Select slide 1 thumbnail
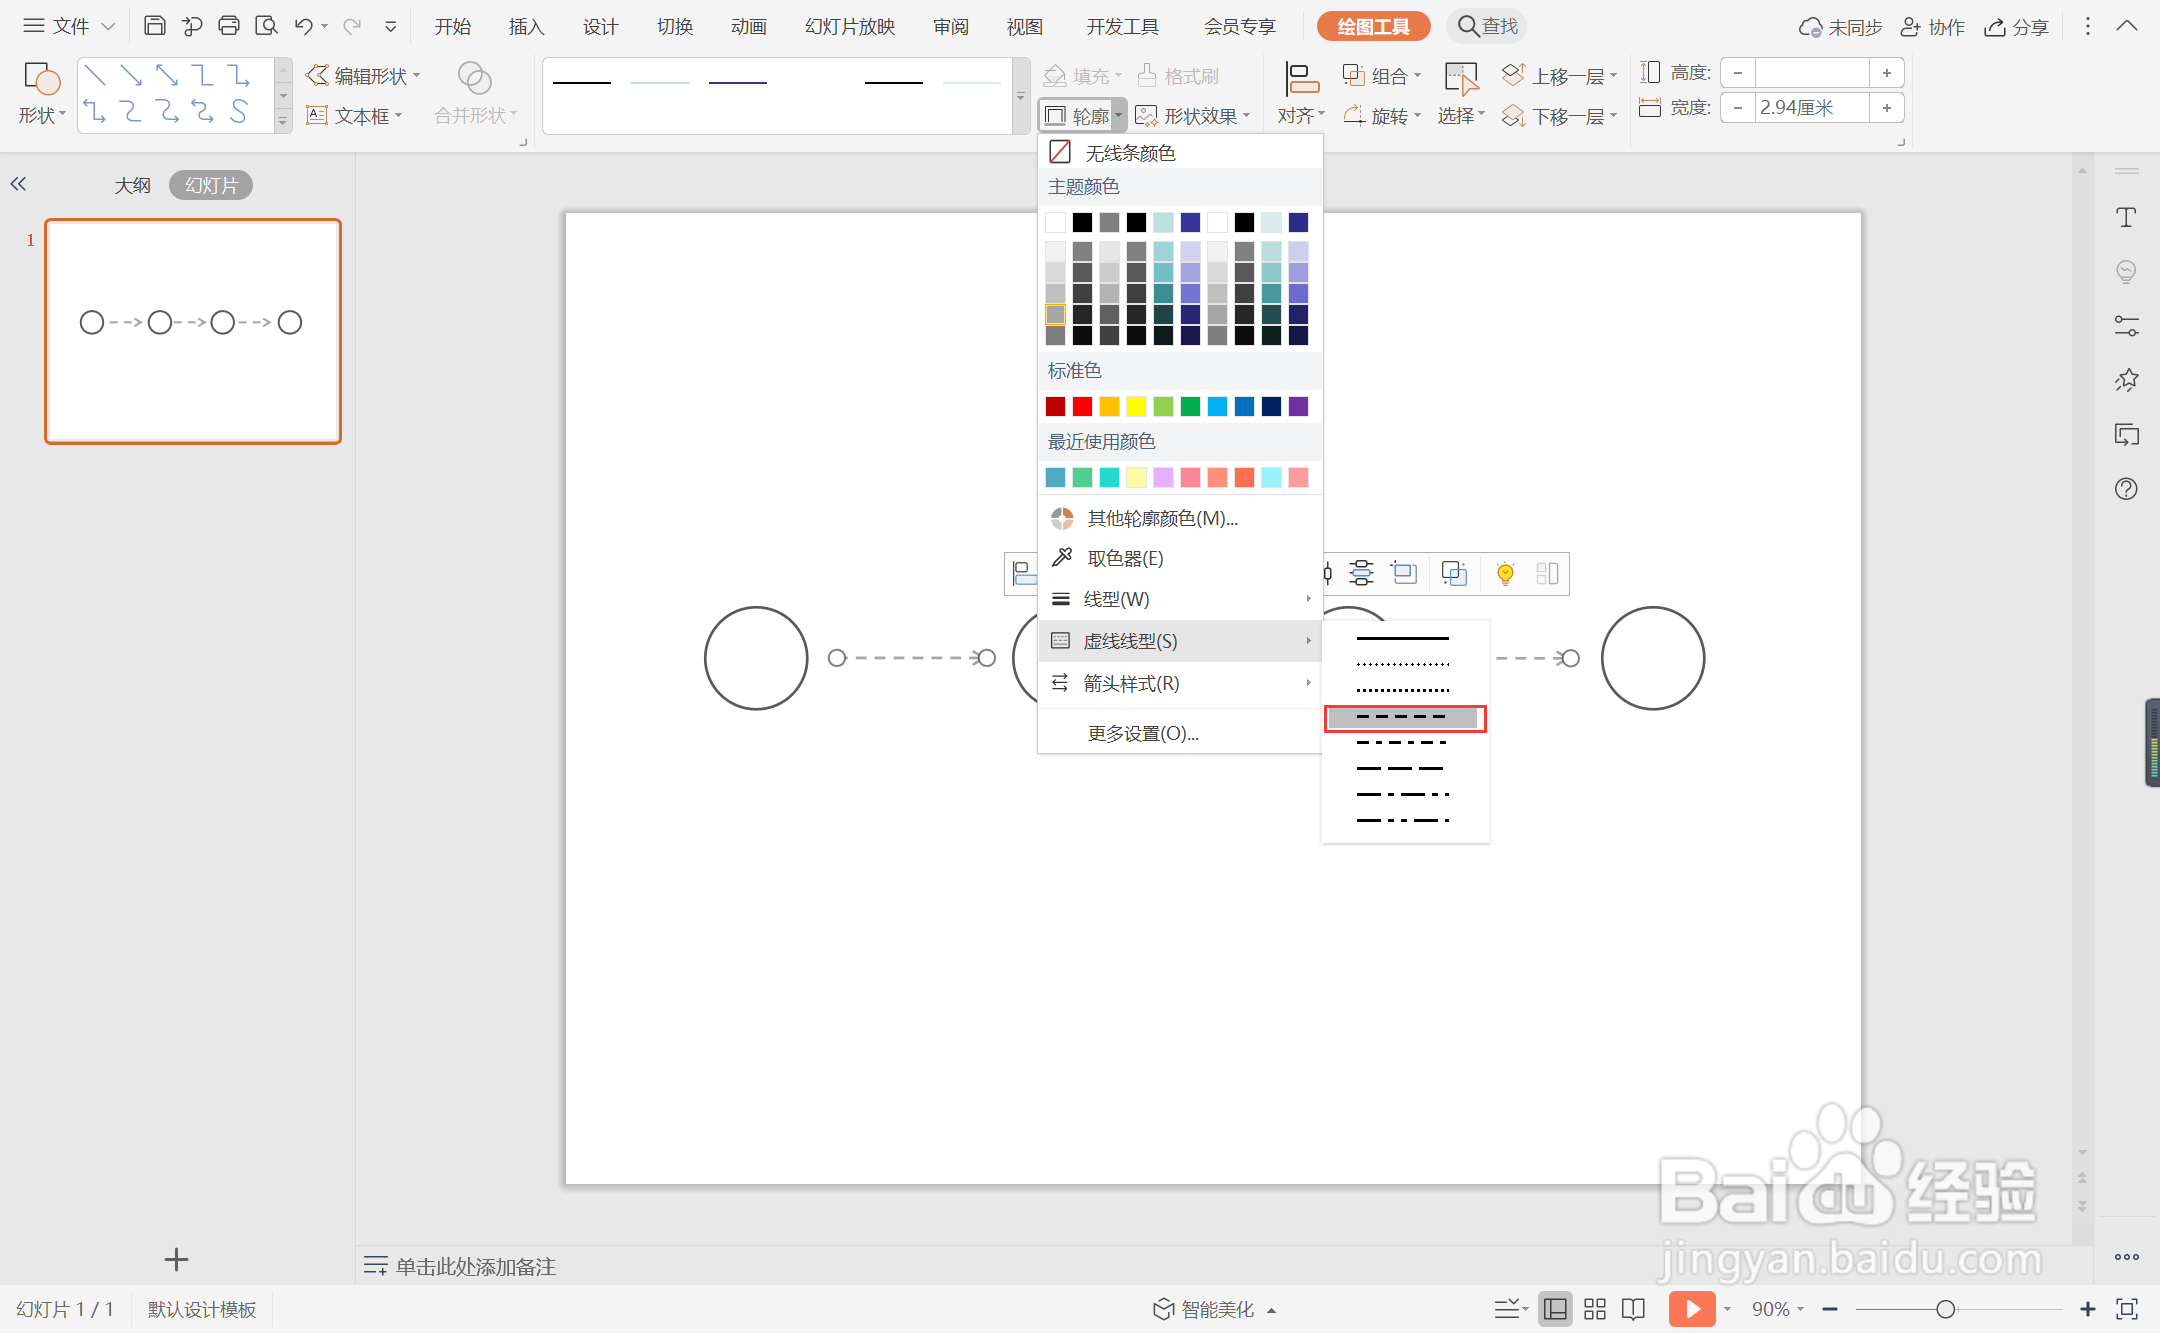The height and width of the screenshot is (1333, 2160). (x=193, y=331)
